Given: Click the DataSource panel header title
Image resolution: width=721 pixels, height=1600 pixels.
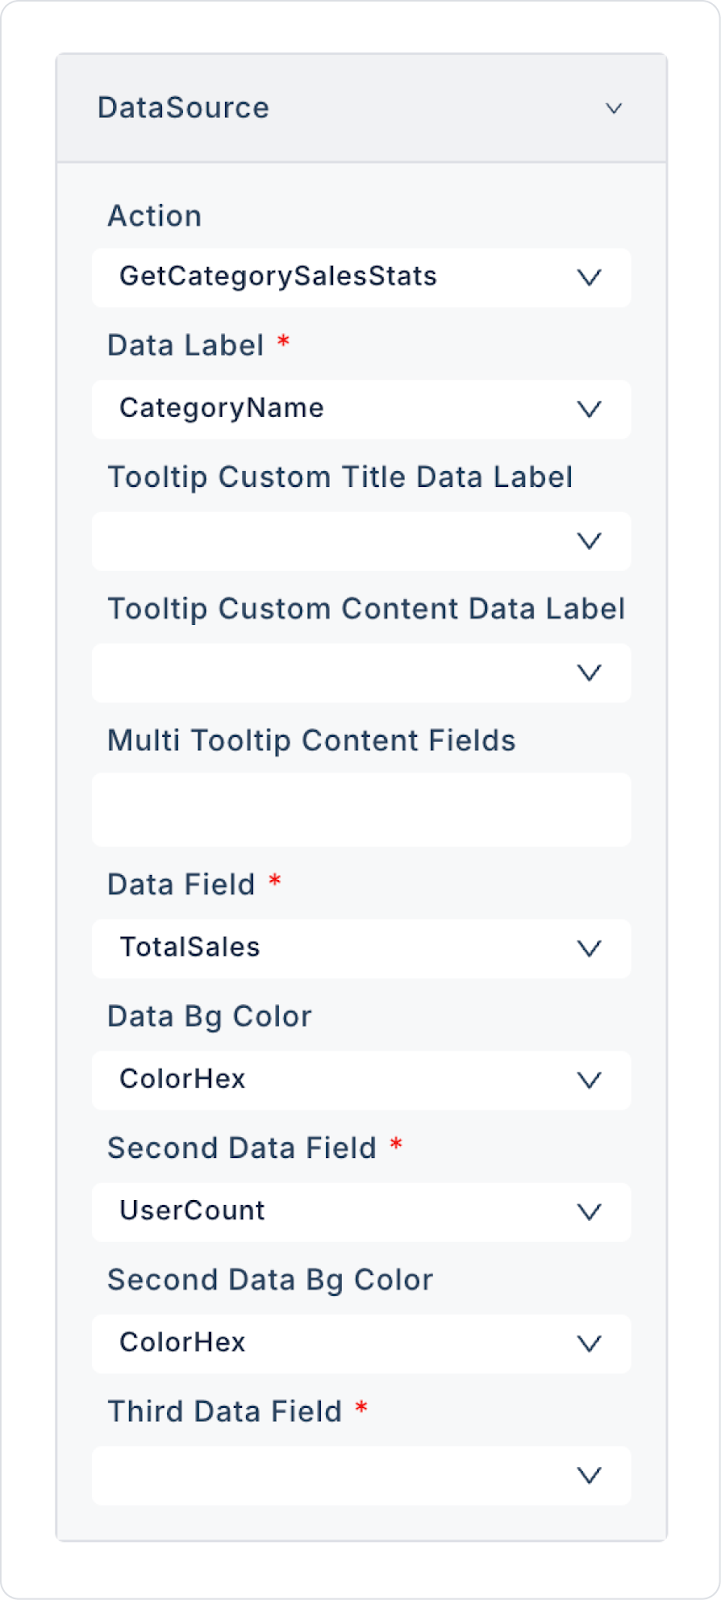Looking at the screenshot, I should [183, 108].
